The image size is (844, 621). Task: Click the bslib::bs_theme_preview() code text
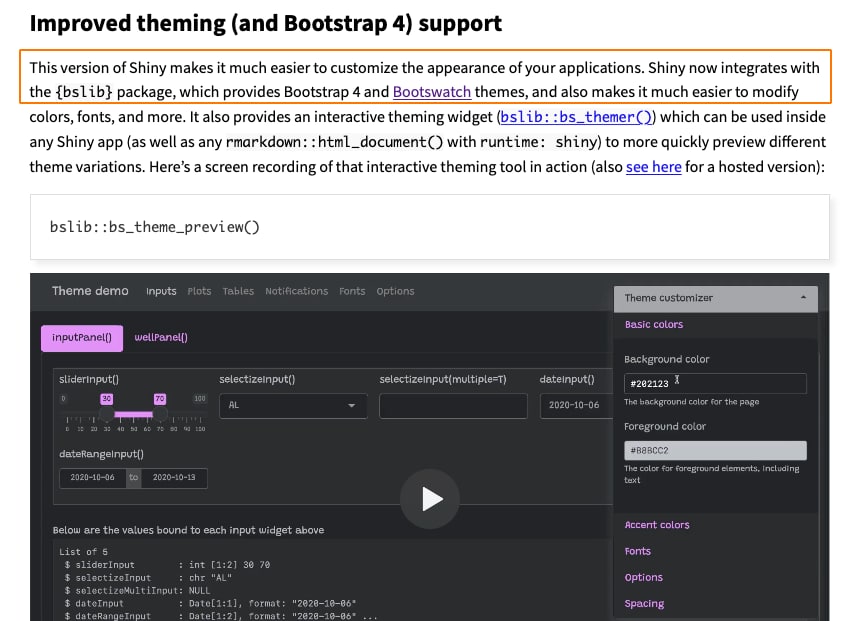(x=154, y=227)
